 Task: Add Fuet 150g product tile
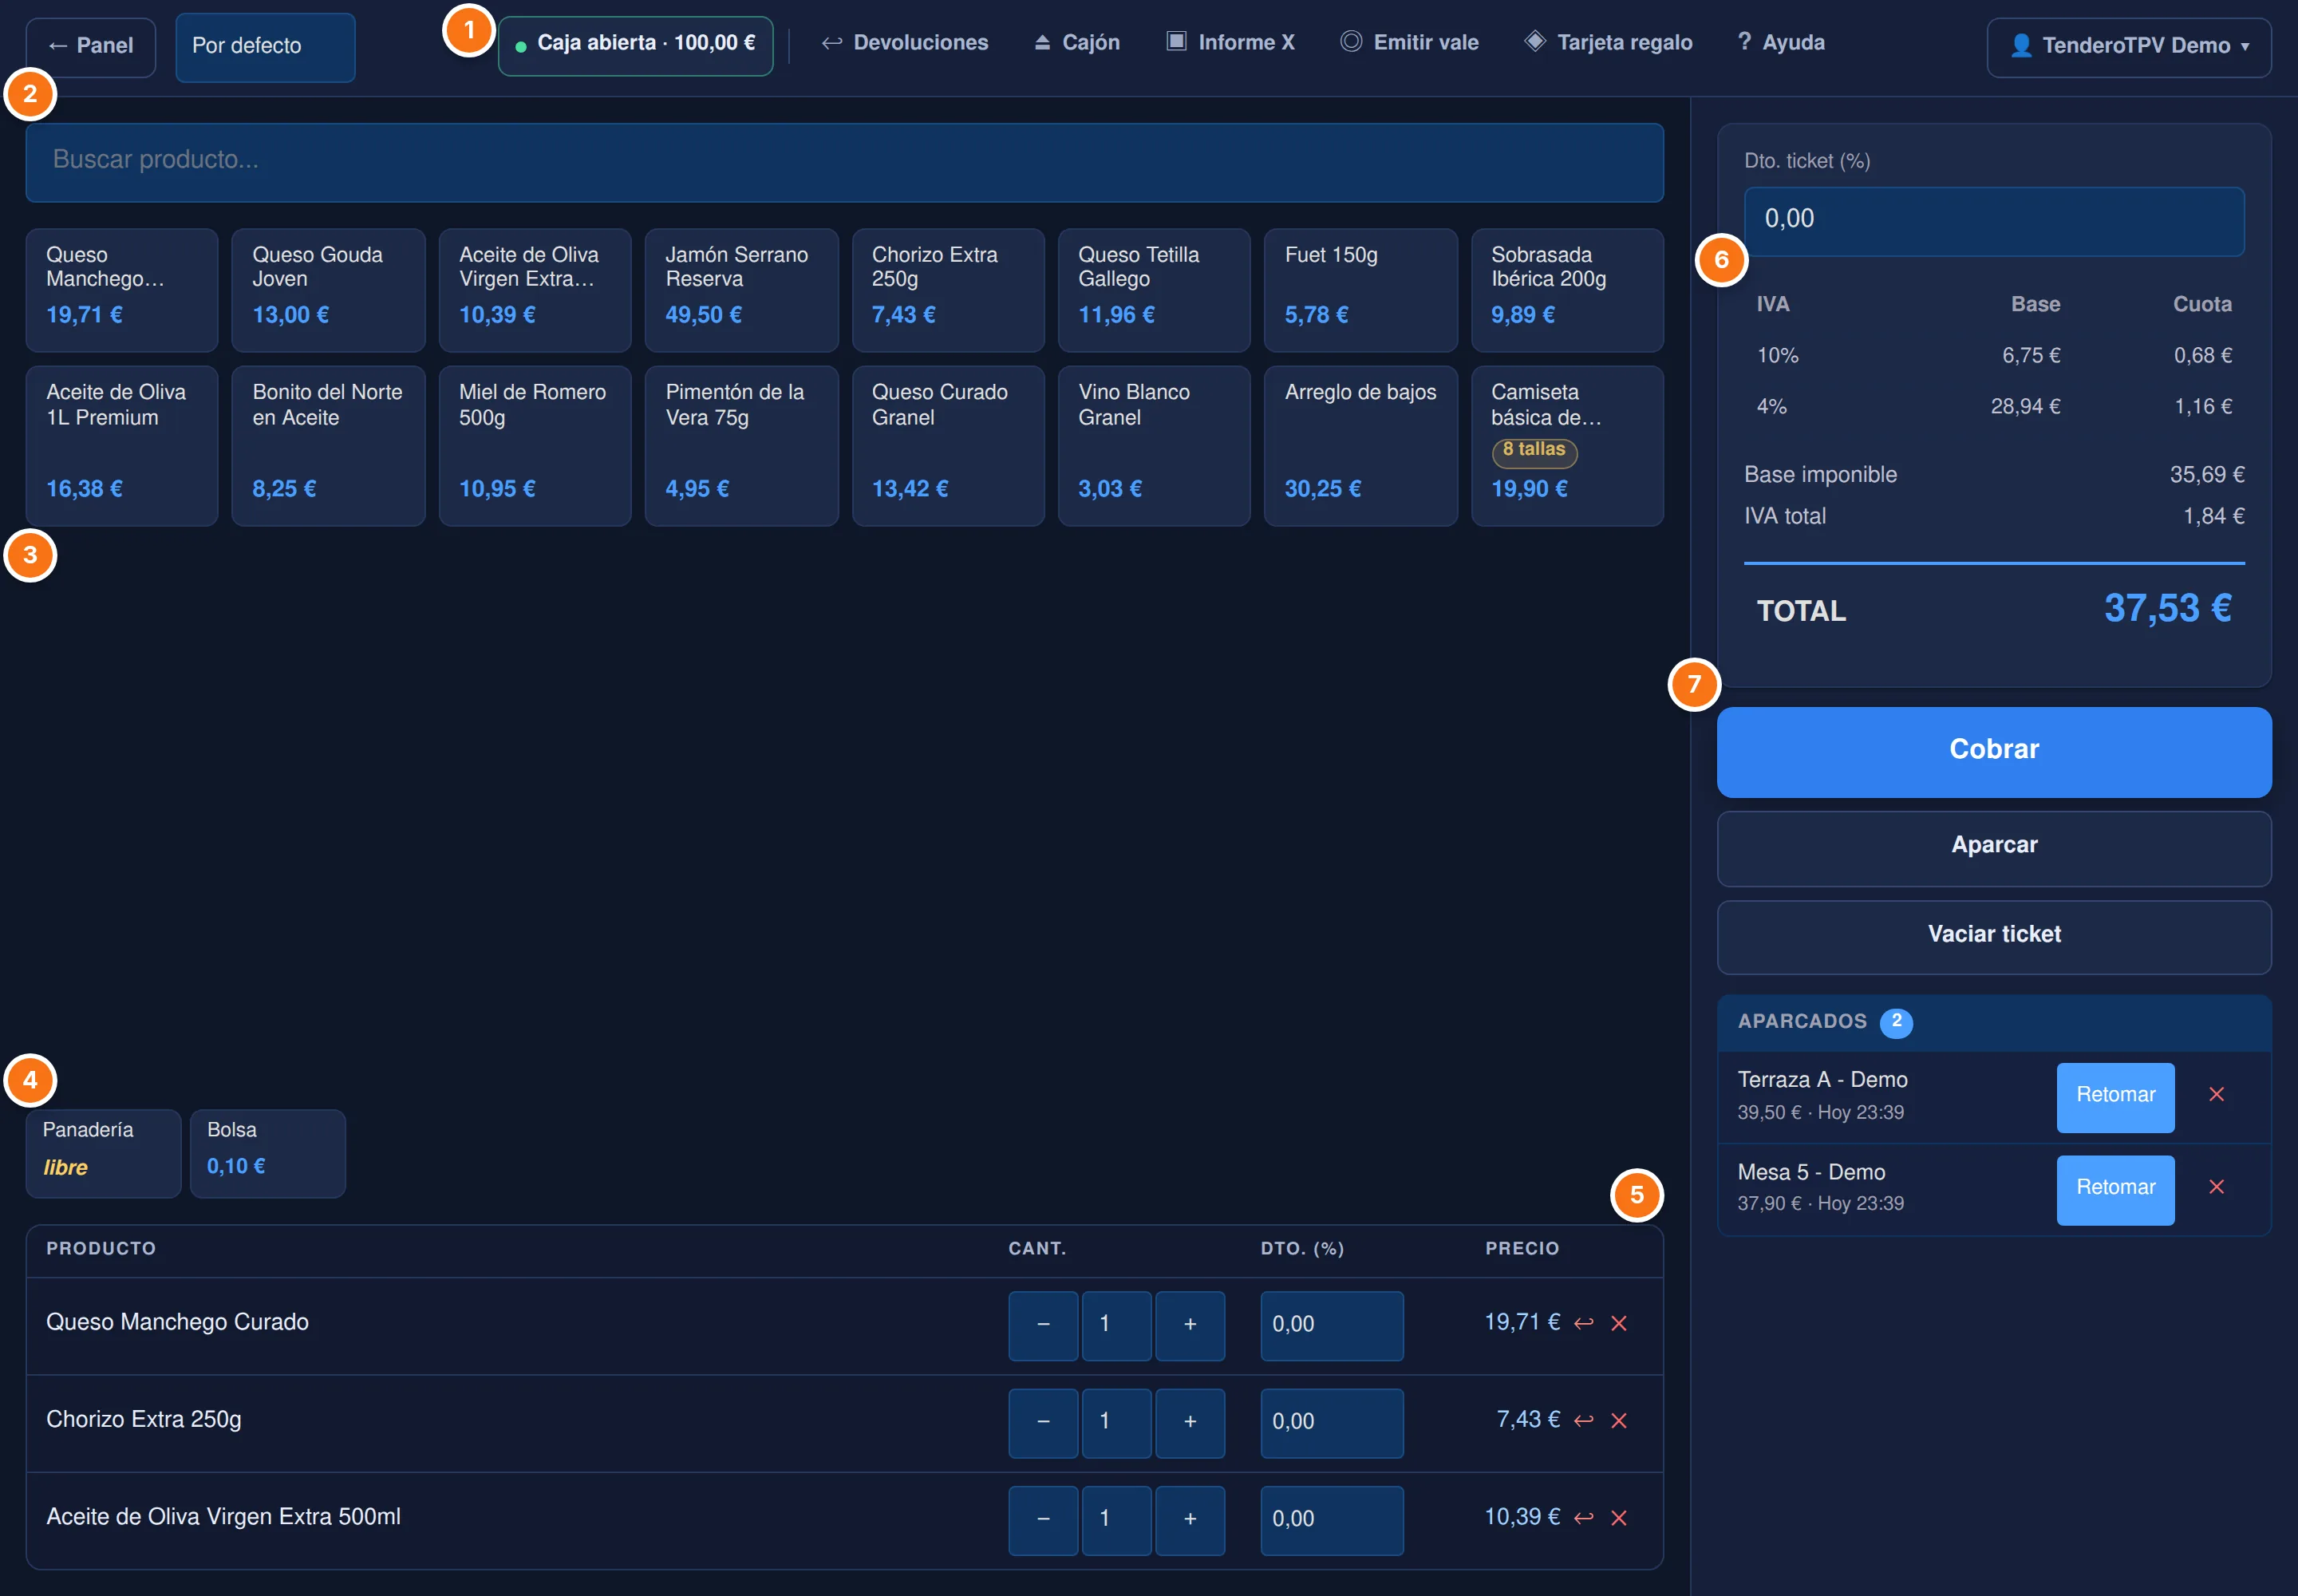[1360, 289]
